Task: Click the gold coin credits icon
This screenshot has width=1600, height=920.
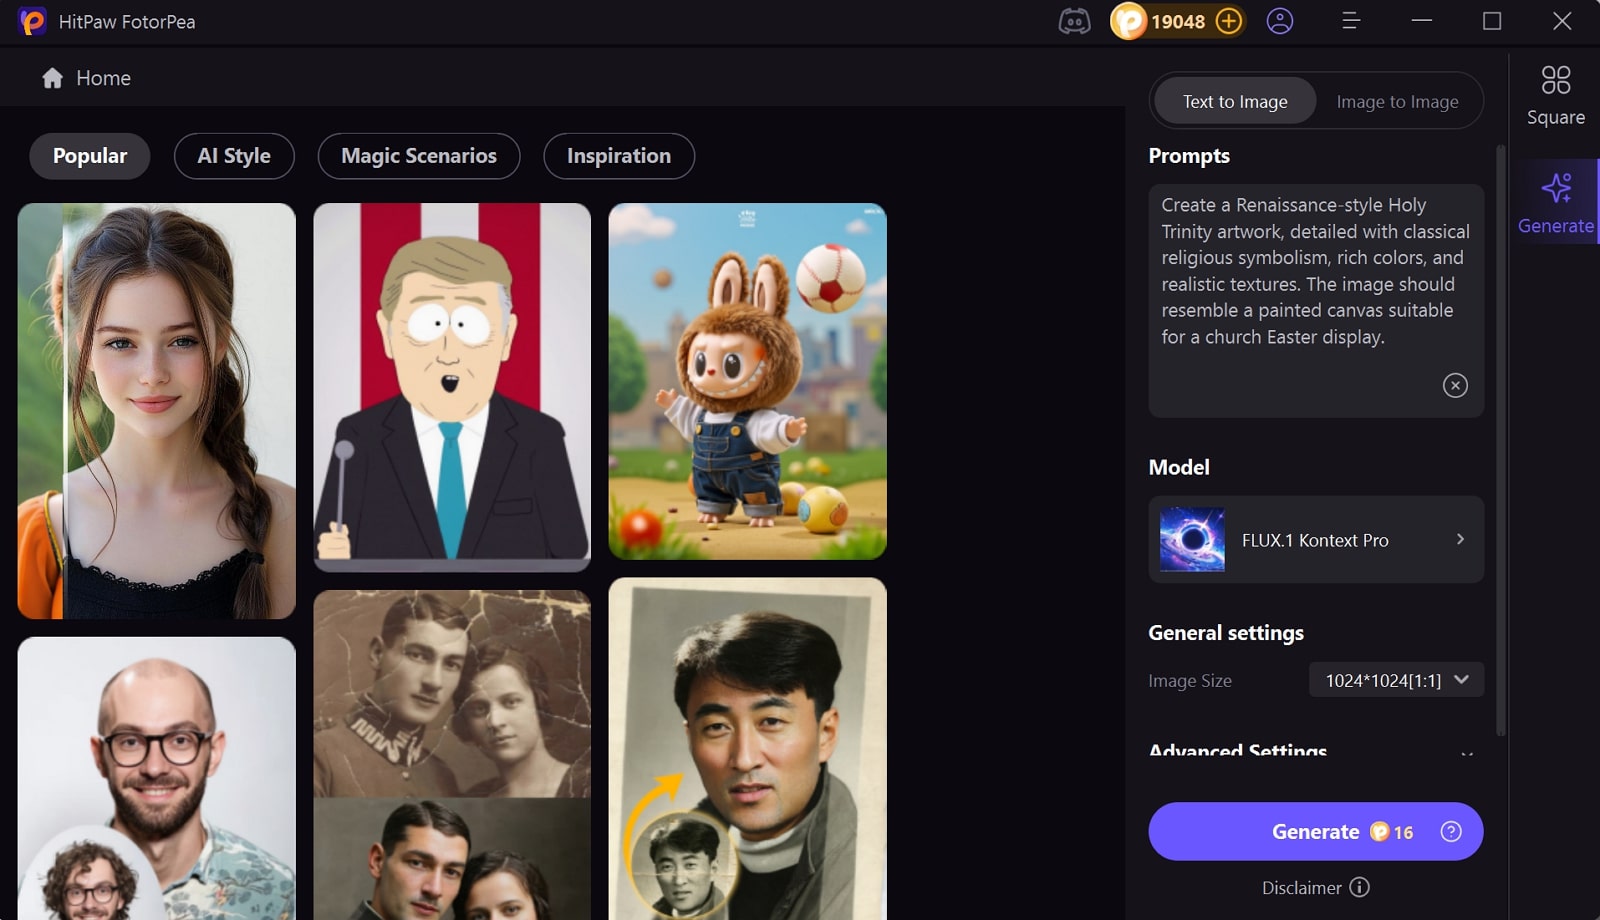Action: [1129, 21]
